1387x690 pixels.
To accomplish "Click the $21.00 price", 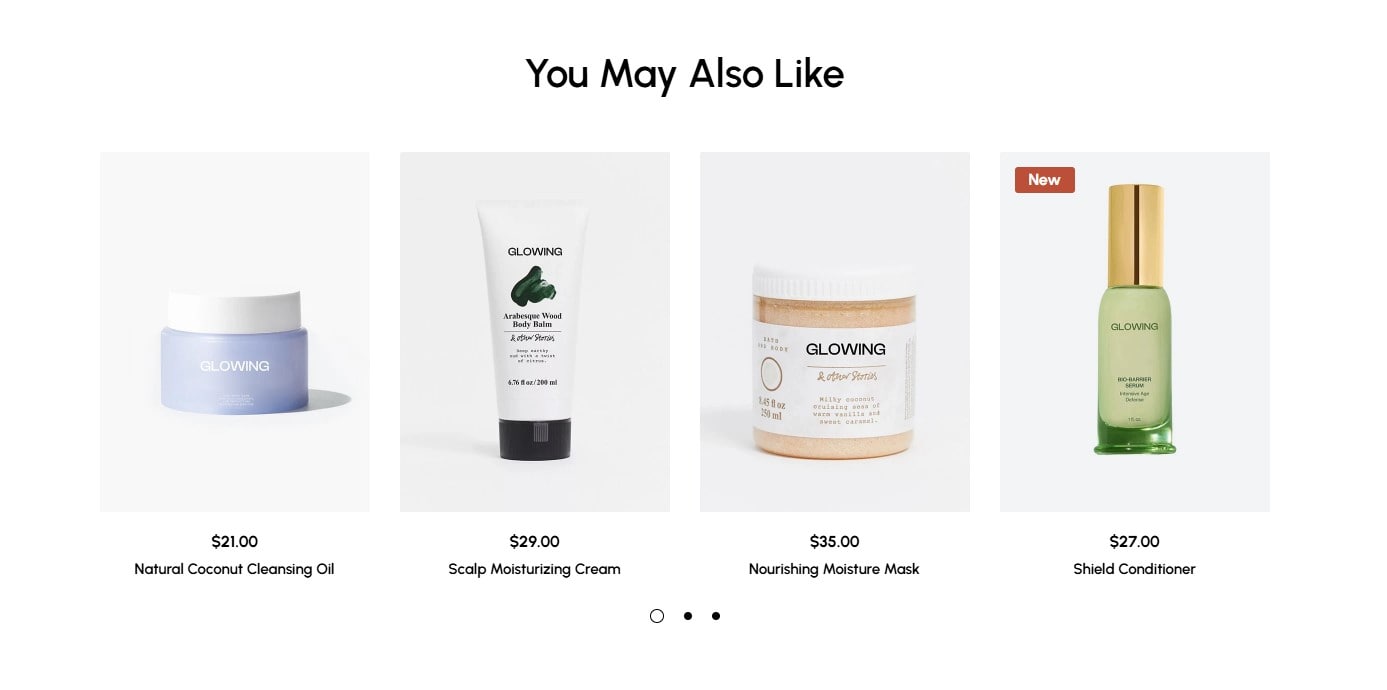I will pyautogui.click(x=234, y=542).
